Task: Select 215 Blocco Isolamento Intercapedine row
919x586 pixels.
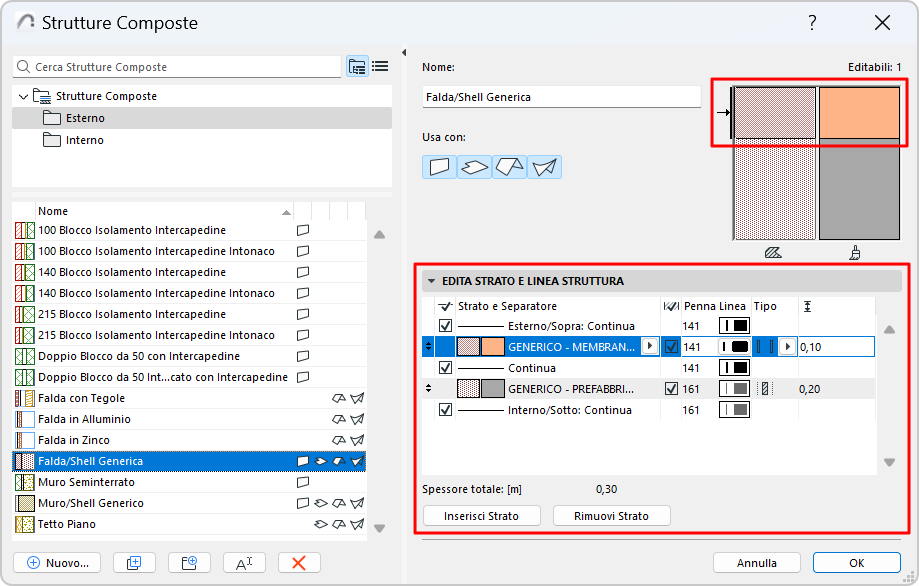Action: [189, 314]
